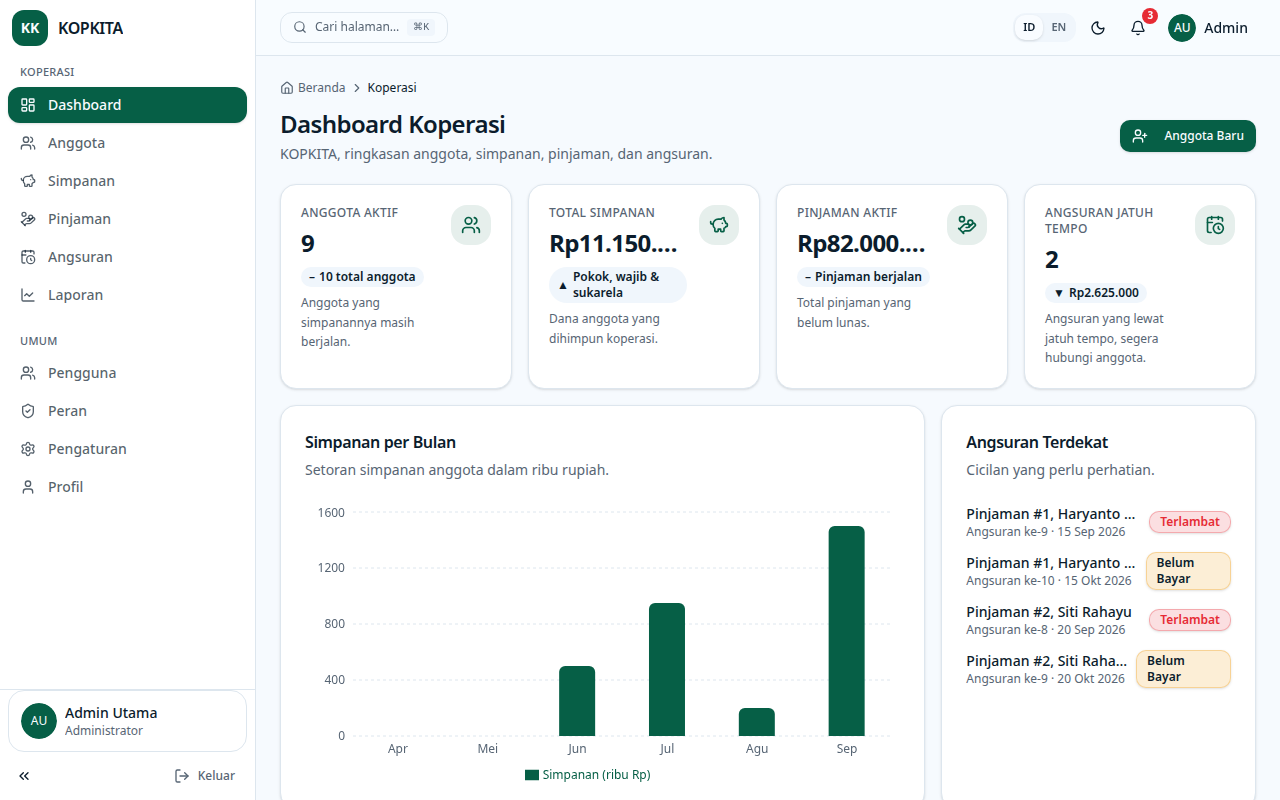Open notifications via the bell icon
The height and width of the screenshot is (800, 1280).
(1138, 28)
